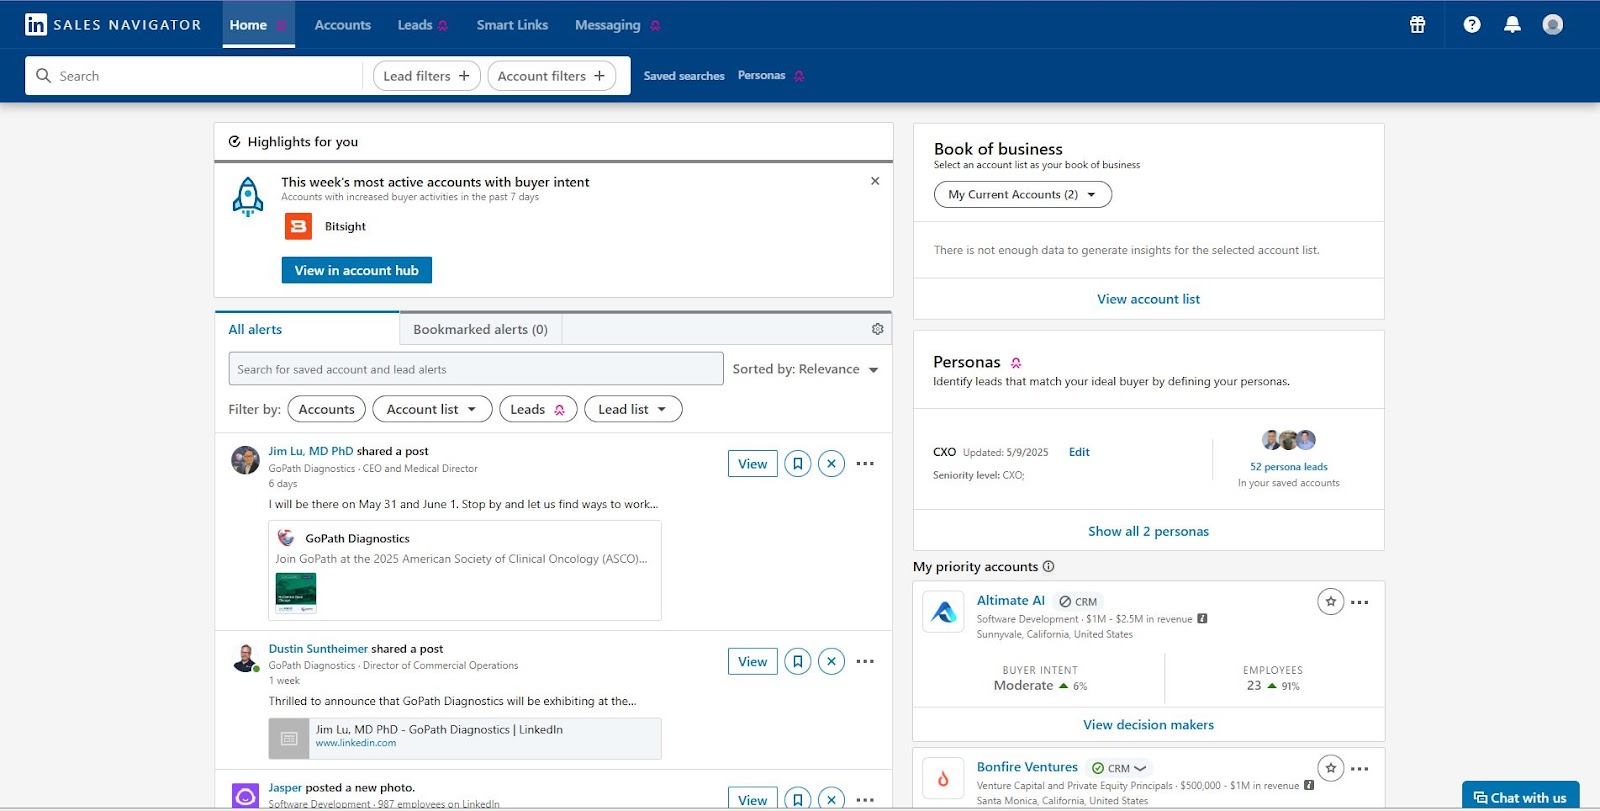Open the notifications bell icon

pos(1512,25)
